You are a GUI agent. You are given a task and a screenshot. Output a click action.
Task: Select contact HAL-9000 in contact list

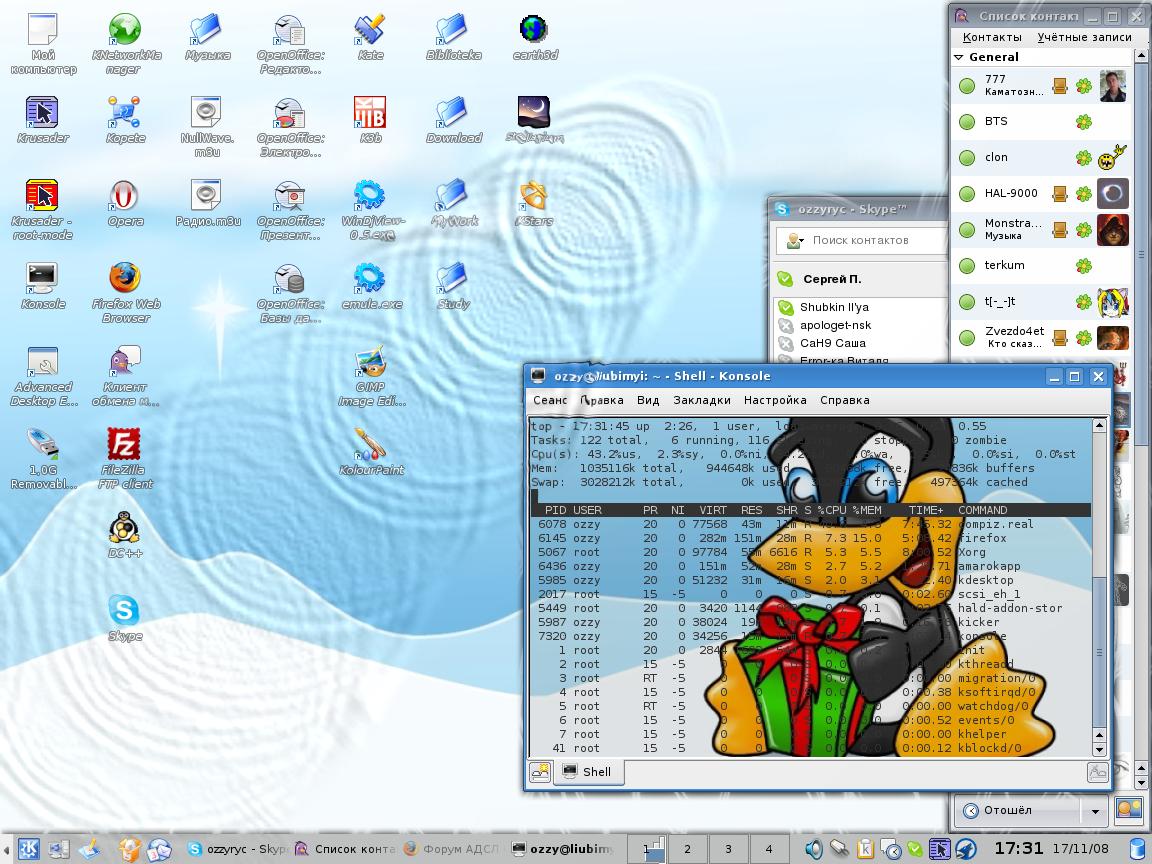pyautogui.click(x=1041, y=193)
